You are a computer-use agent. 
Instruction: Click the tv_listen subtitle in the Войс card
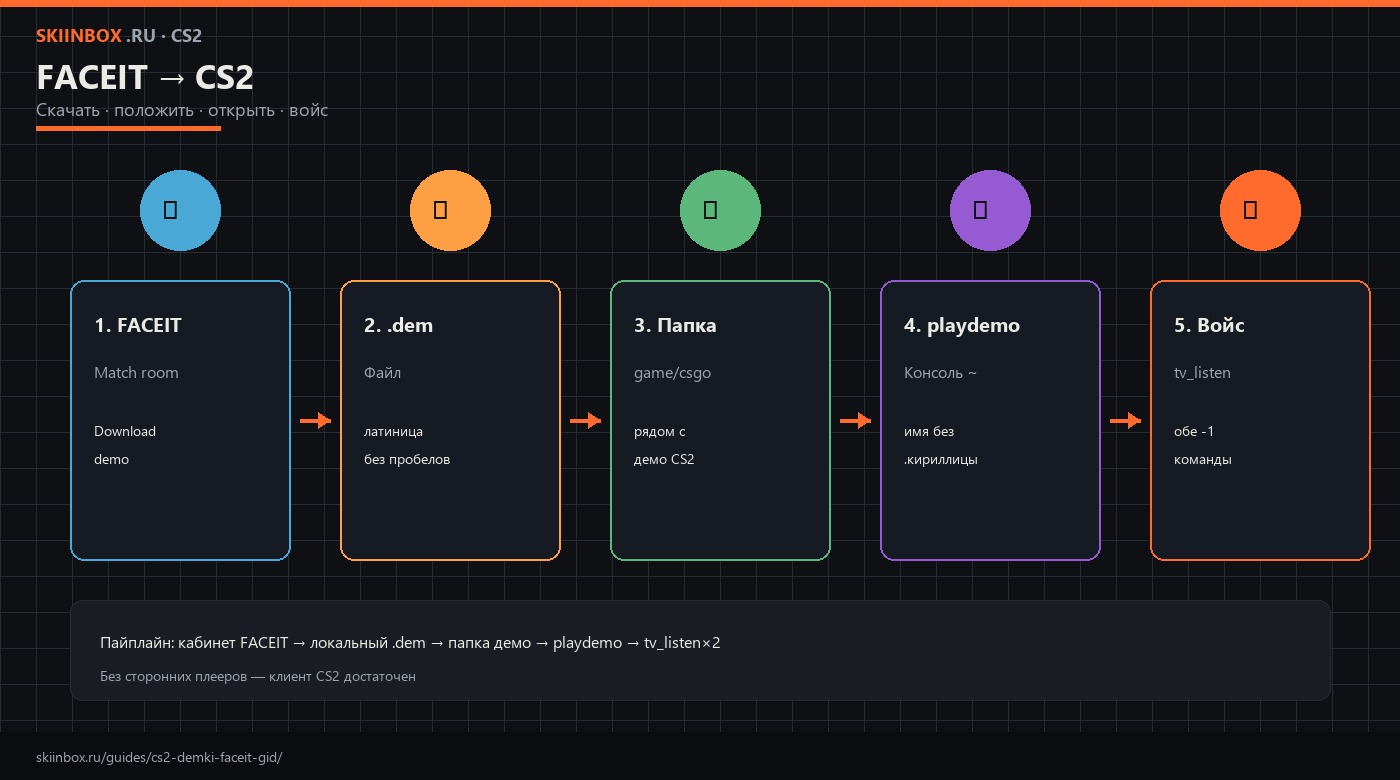point(1202,372)
